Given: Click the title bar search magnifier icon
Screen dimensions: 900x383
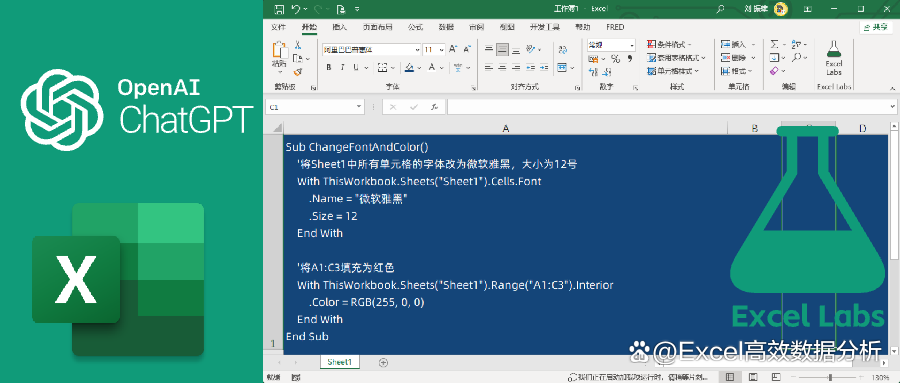Looking at the screenshot, I should [x=720, y=9].
